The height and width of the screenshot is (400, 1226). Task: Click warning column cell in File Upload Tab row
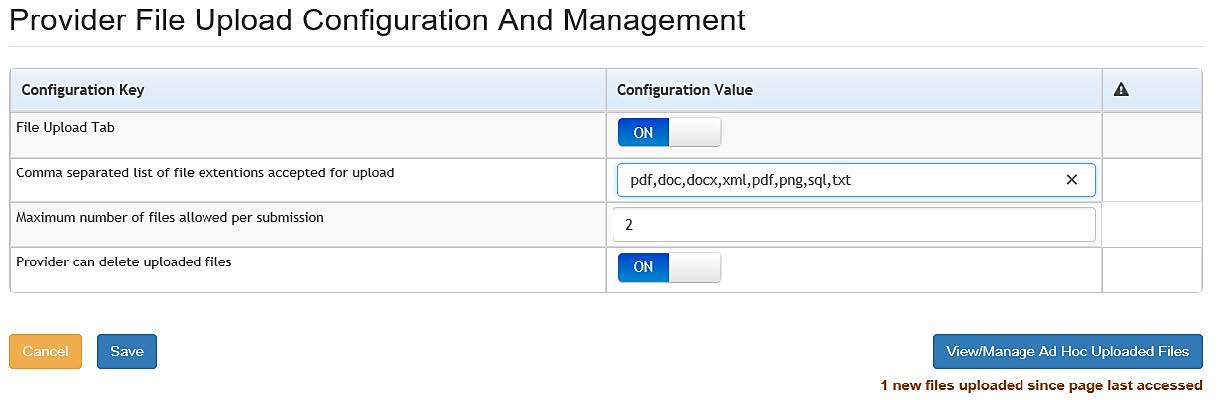pyautogui.click(x=1151, y=134)
